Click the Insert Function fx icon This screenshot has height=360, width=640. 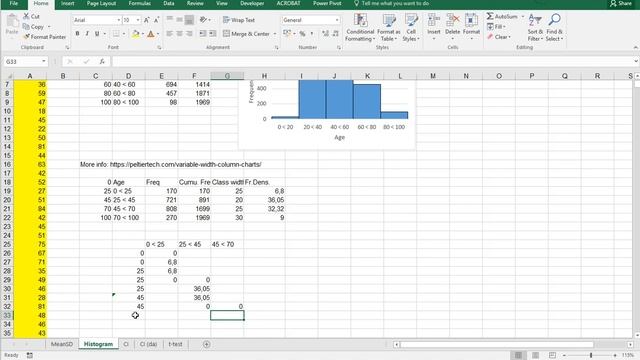pyautogui.click(x=102, y=62)
